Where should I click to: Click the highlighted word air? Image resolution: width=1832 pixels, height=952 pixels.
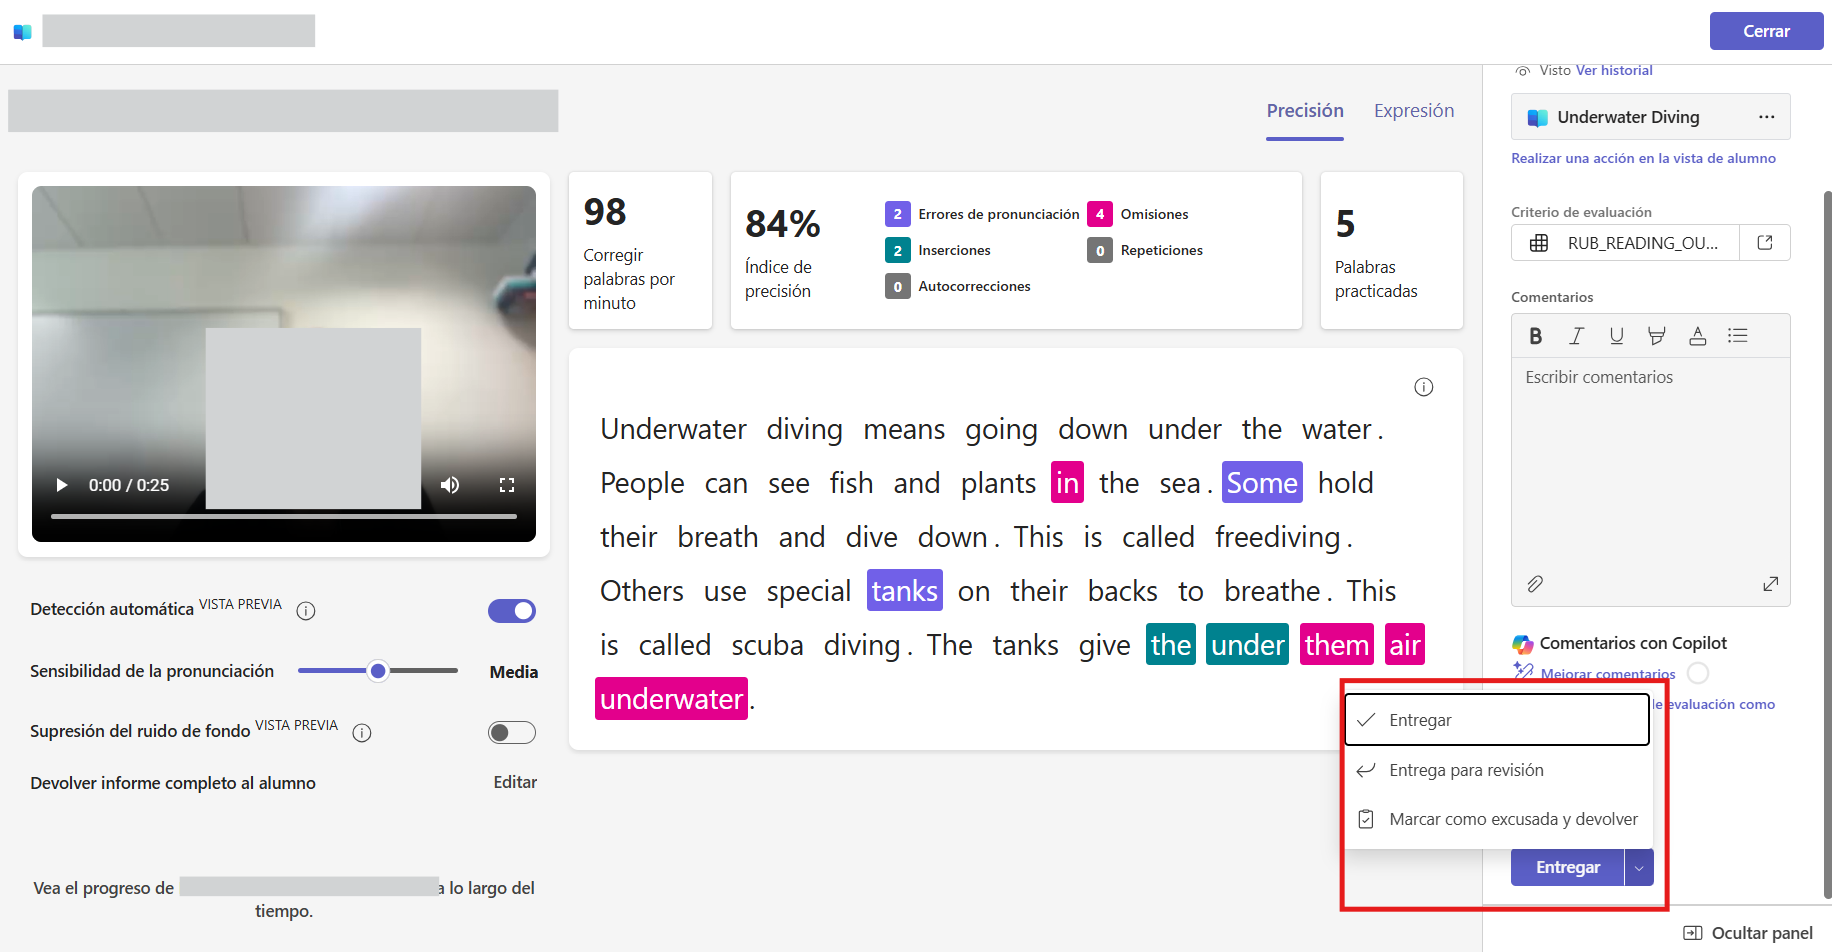(x=1404, y=645)
